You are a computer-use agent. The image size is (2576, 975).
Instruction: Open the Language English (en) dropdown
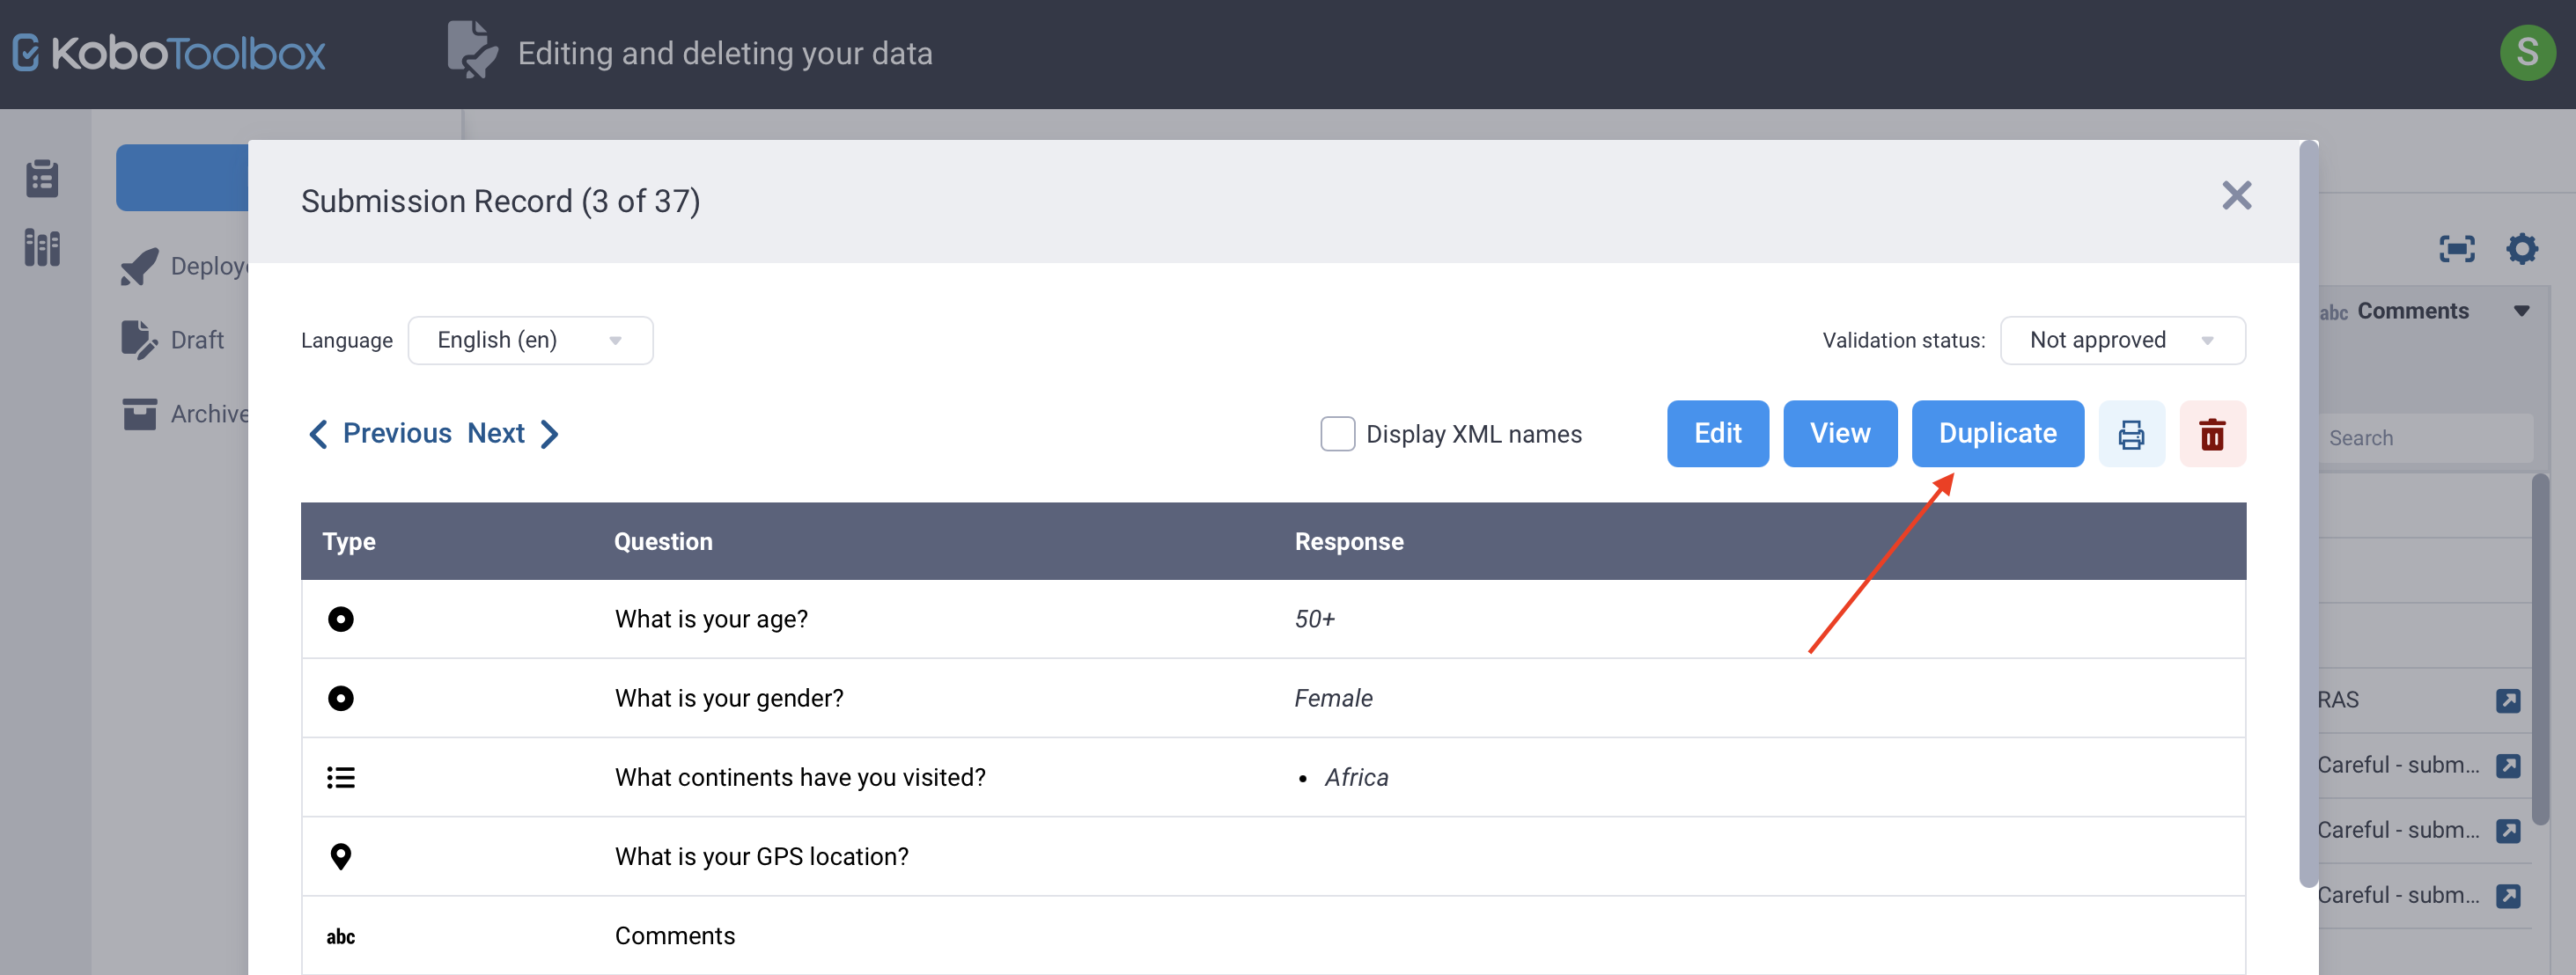coord(530,340)
